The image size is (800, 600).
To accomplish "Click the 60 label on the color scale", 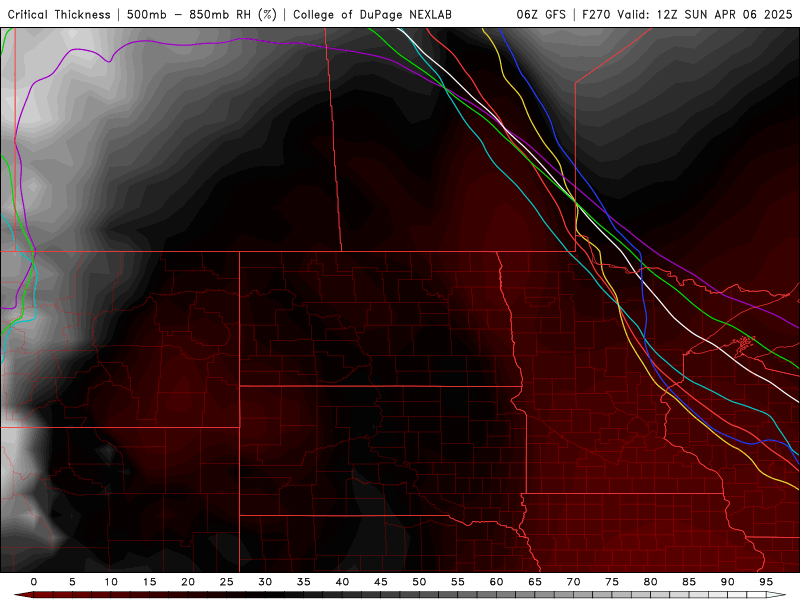I will (x=496, y=582).
